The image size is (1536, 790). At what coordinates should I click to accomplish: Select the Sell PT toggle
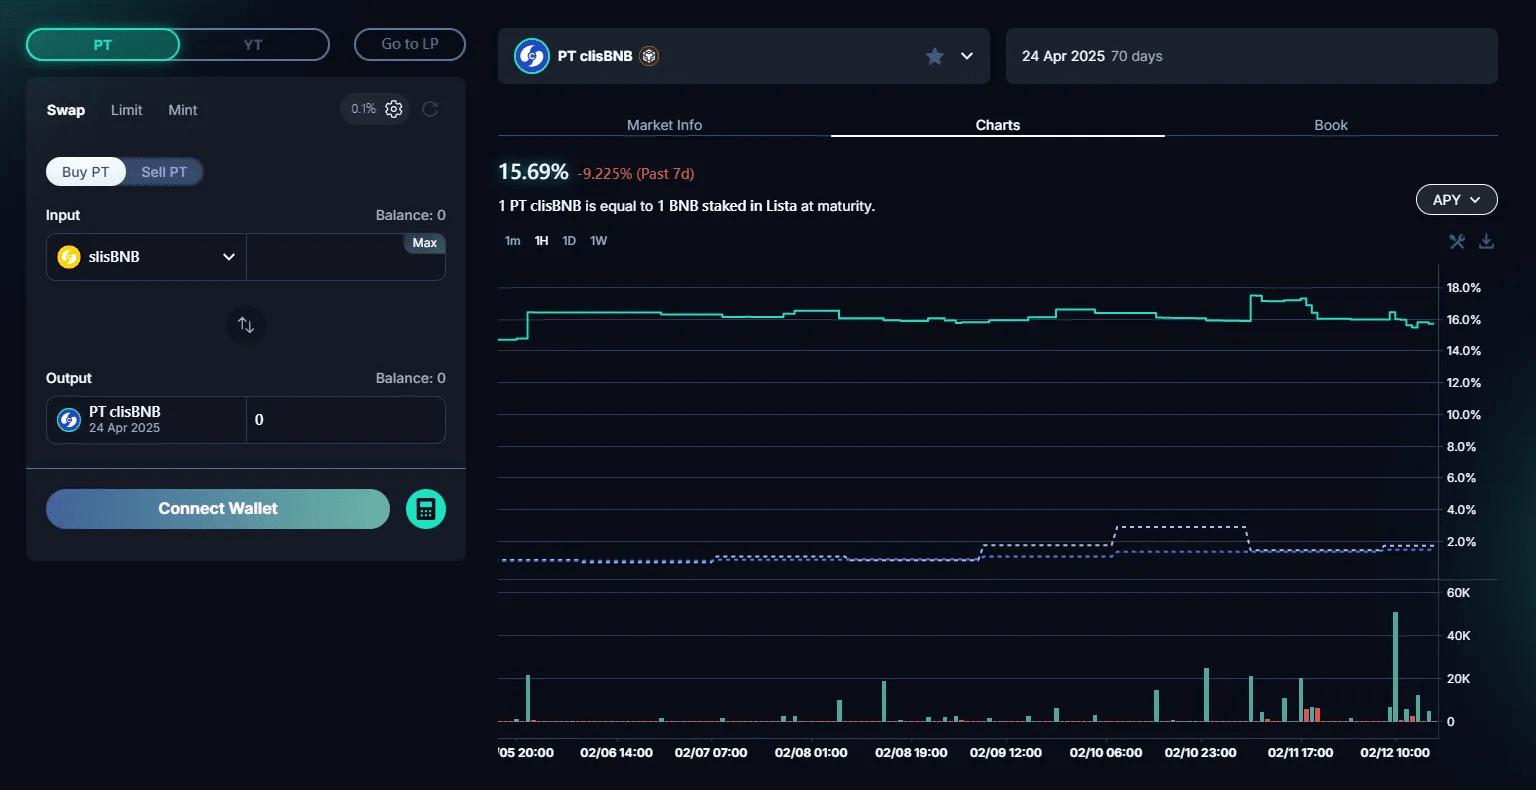[164, 172]
